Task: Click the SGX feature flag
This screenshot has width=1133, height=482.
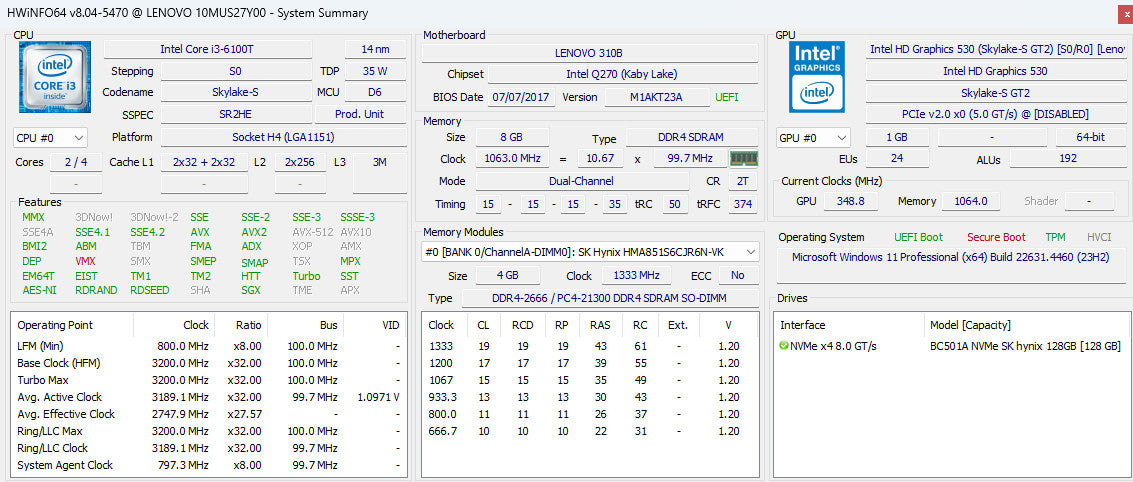Action: point(251,290)
